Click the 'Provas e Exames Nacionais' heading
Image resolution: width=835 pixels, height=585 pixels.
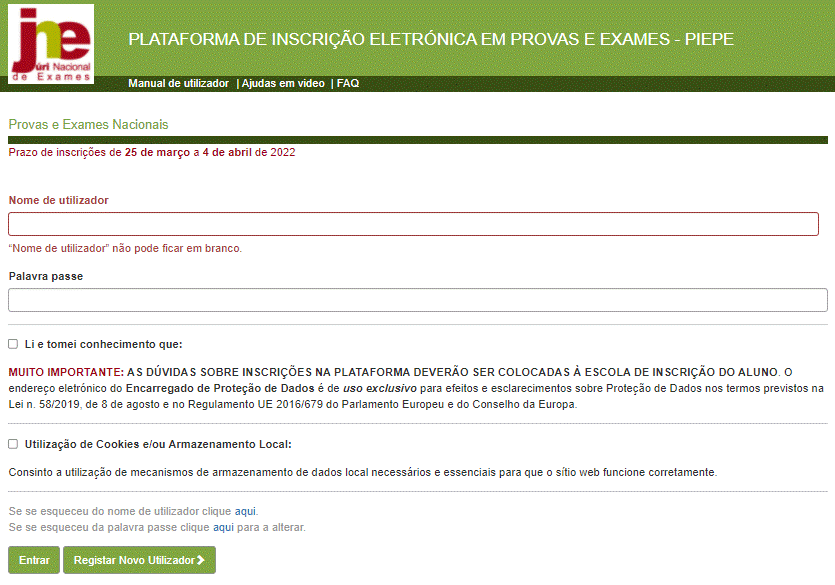coord(88,125)
